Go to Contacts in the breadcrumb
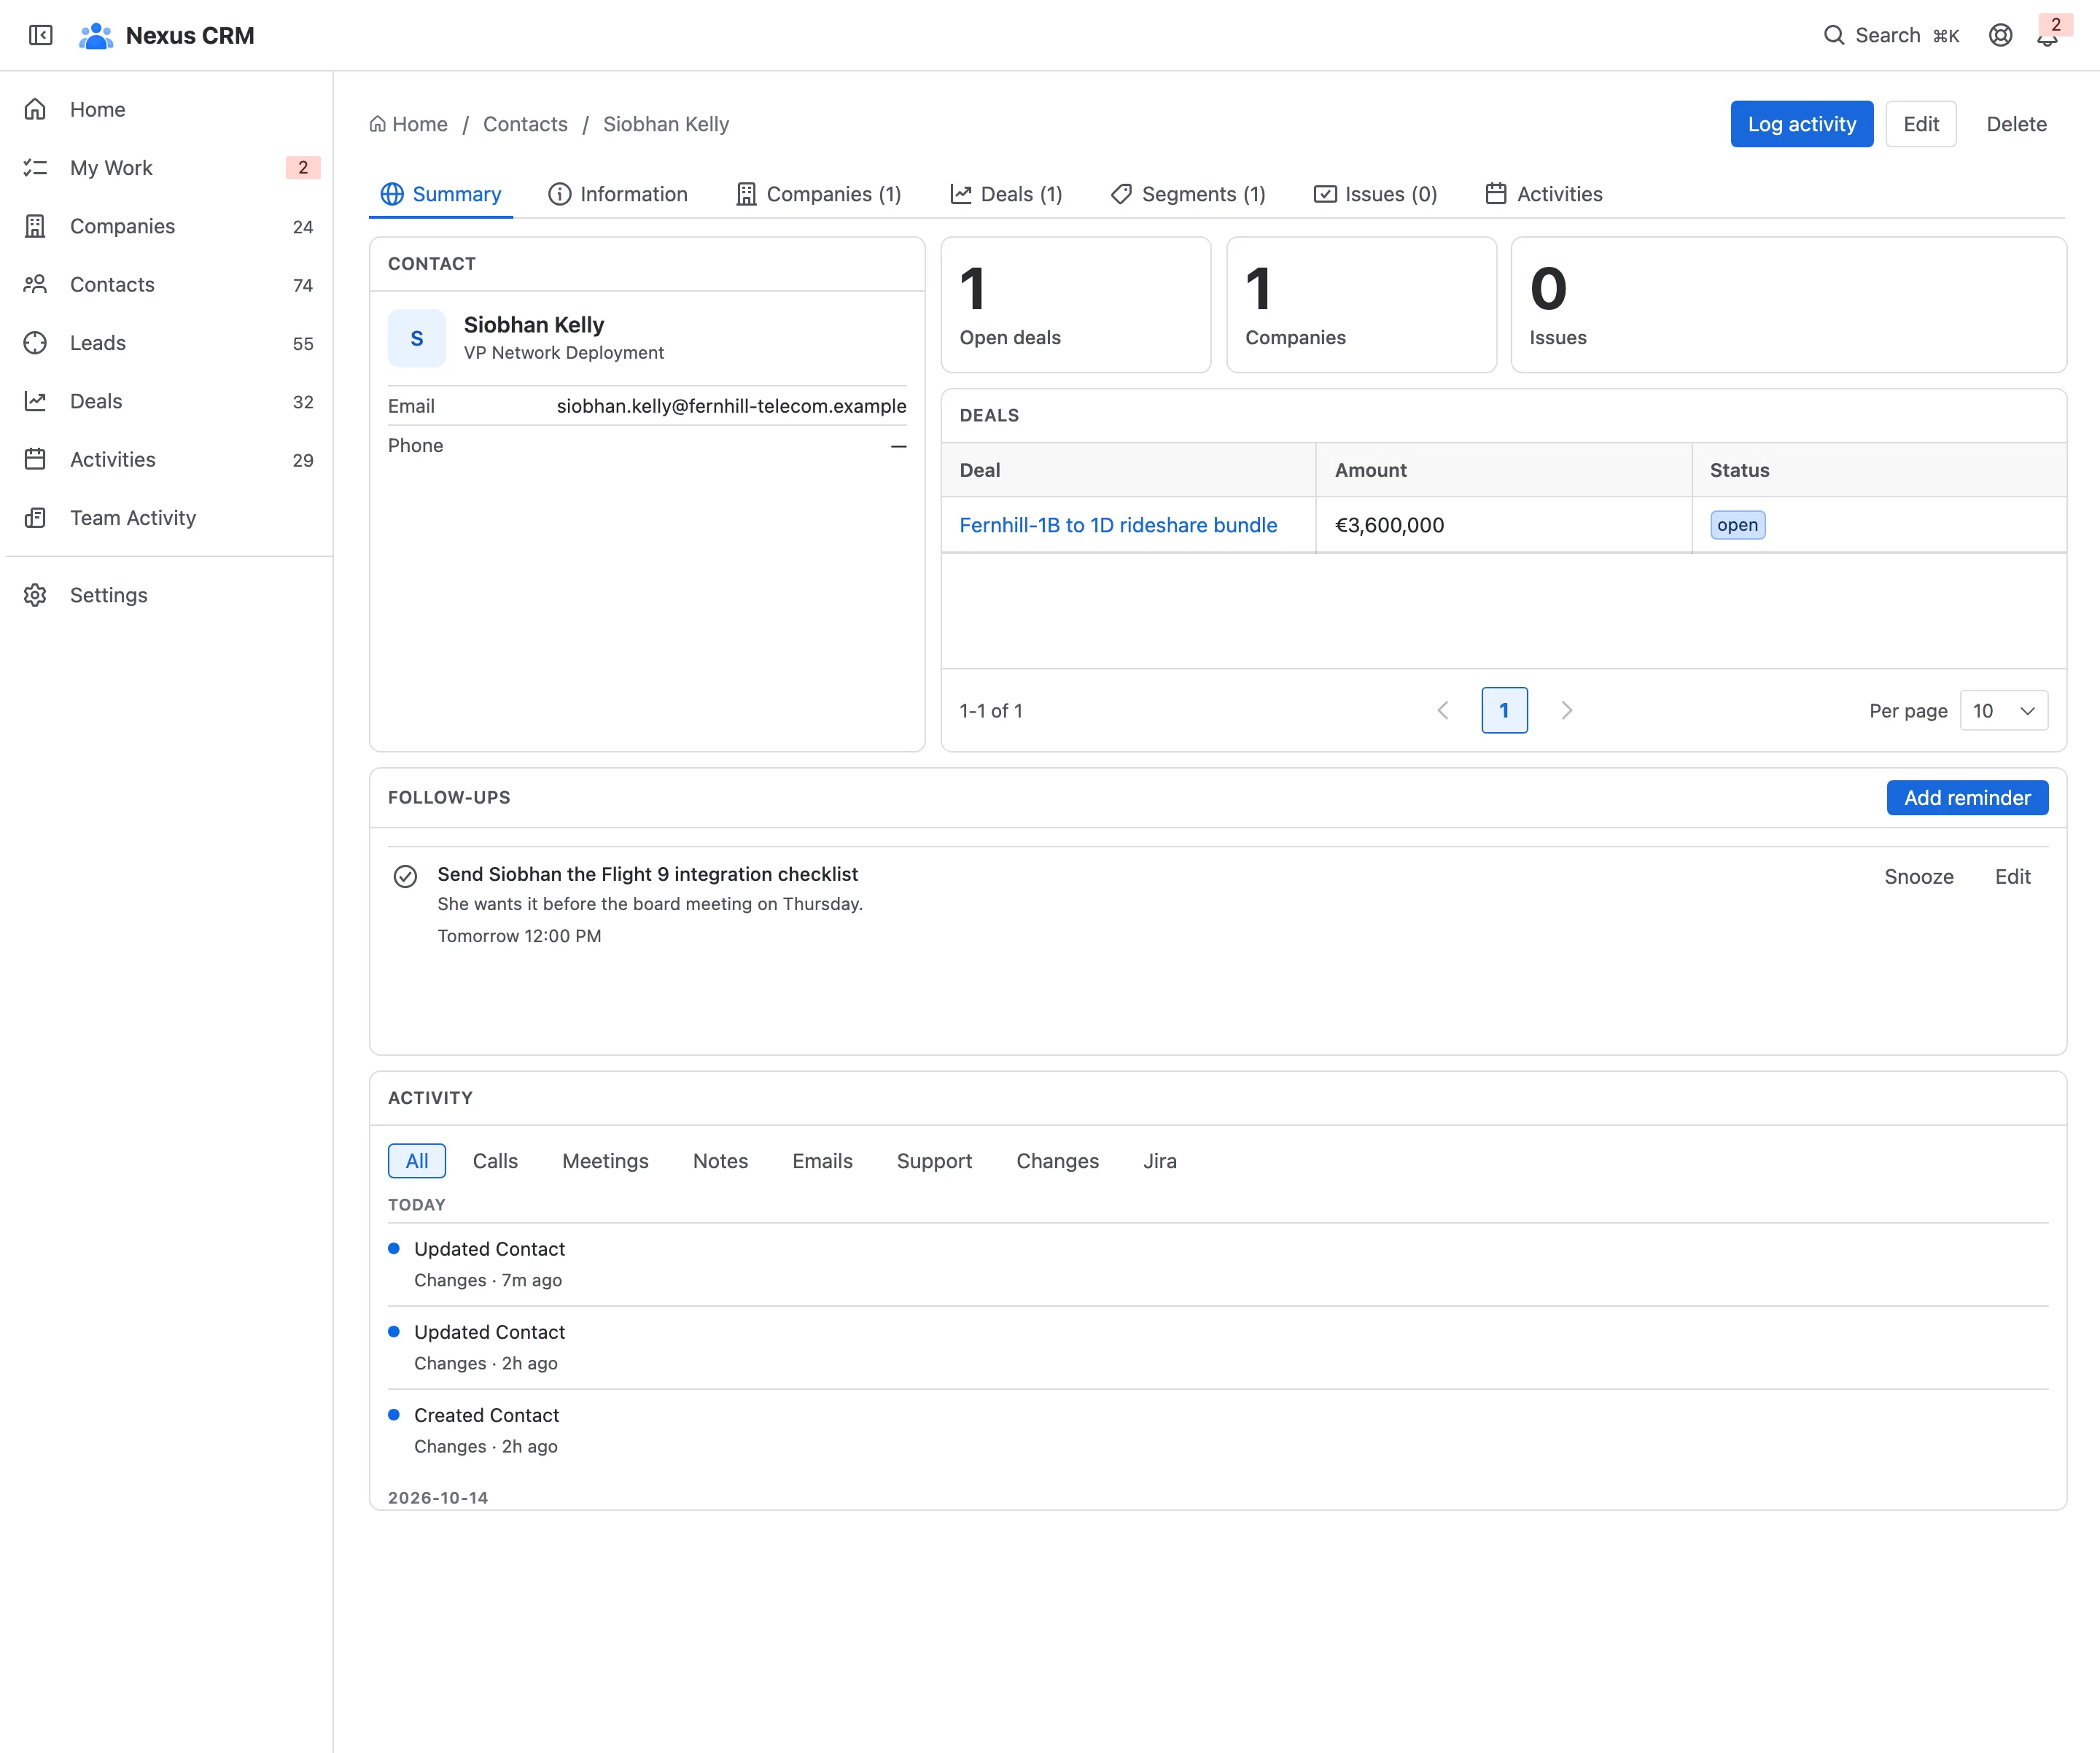This screenshot has width=2100, height=1753. [525, 124]
